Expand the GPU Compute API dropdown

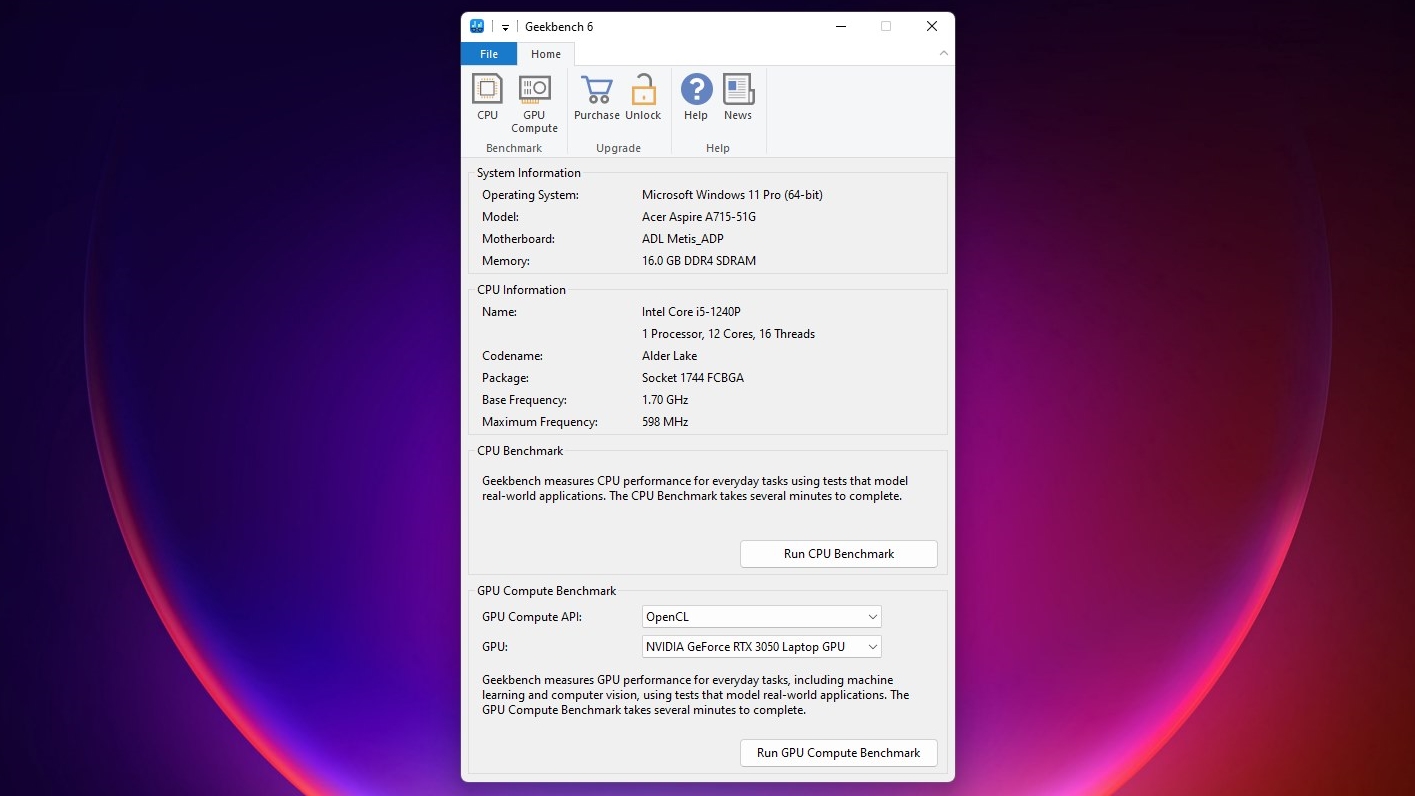(x=761, y=617)
